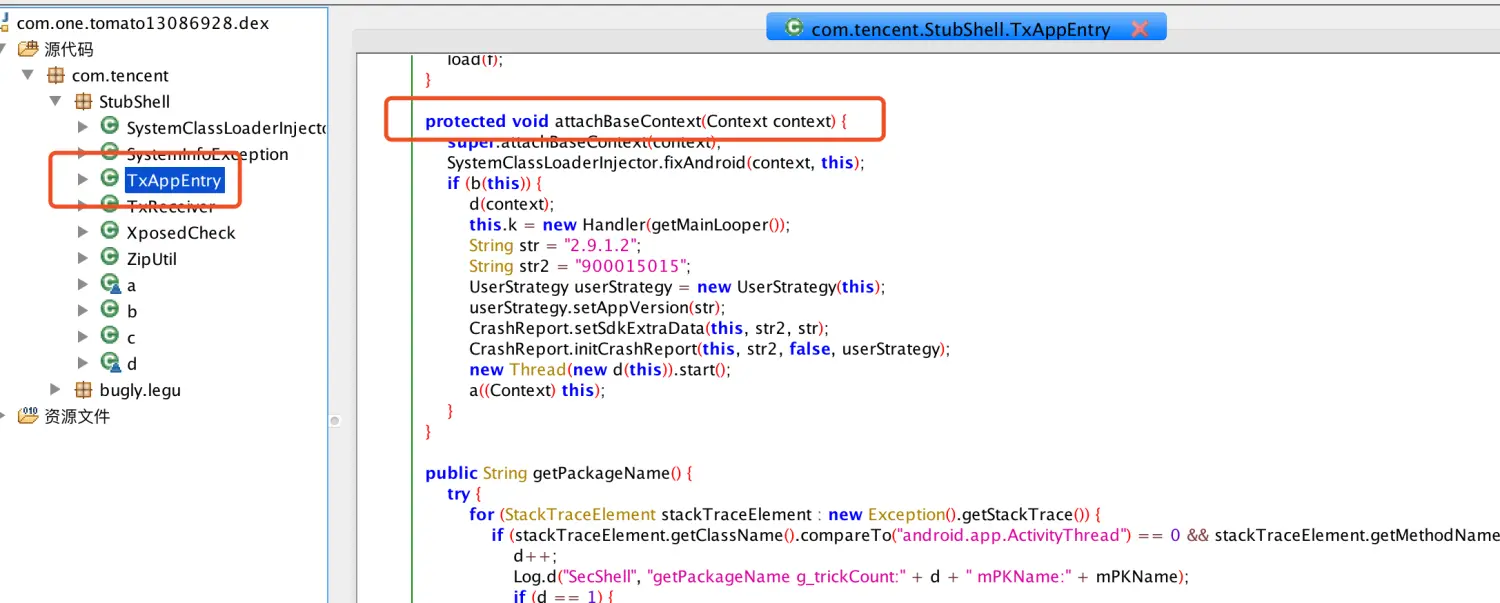This screenshot has width=1500, height=603.
Task: Close the TxAppEntry editor tab
Action: pos(1139,29)
